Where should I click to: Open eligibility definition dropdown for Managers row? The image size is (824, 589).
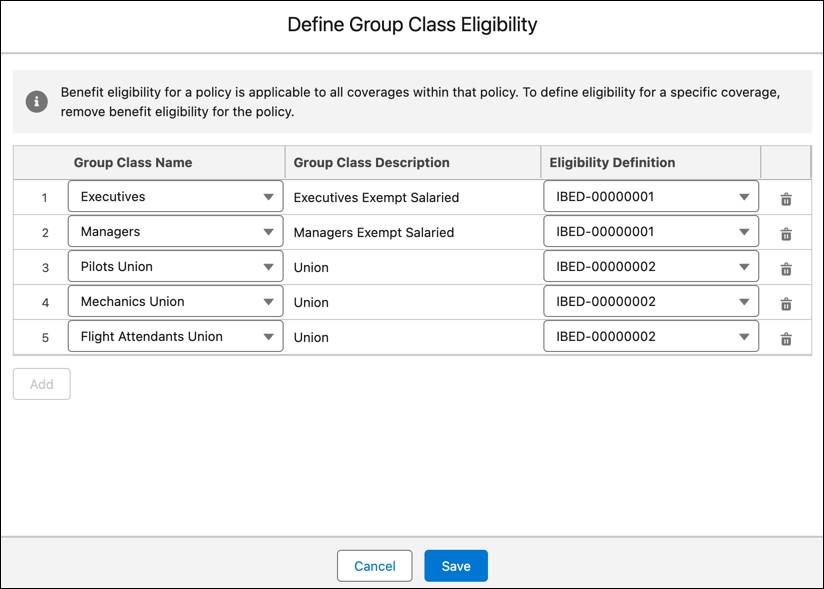coord(651,231)
